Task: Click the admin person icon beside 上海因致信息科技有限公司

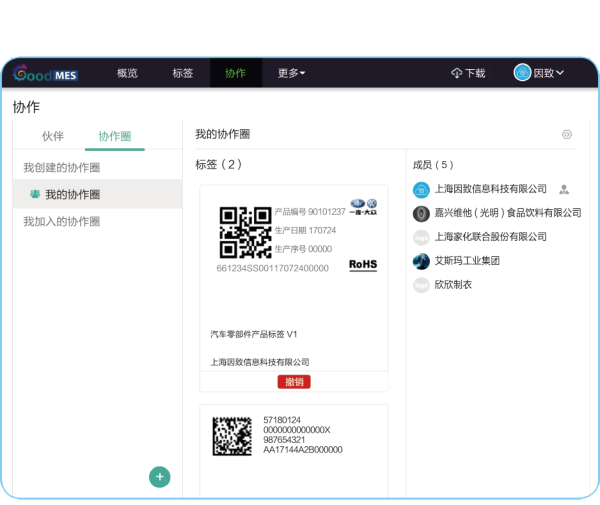Action: (x=564, y=189)
